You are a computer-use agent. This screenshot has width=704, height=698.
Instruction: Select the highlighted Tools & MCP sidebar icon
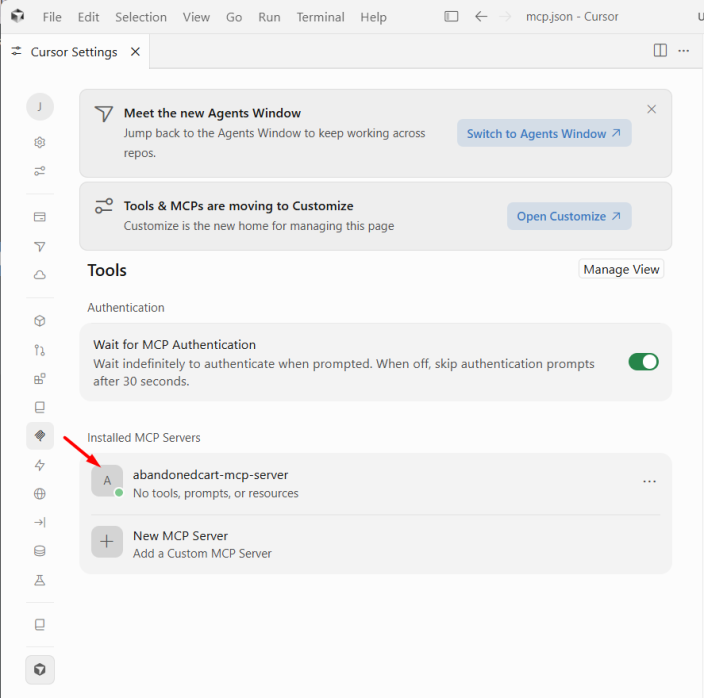[x=40, y=436]
